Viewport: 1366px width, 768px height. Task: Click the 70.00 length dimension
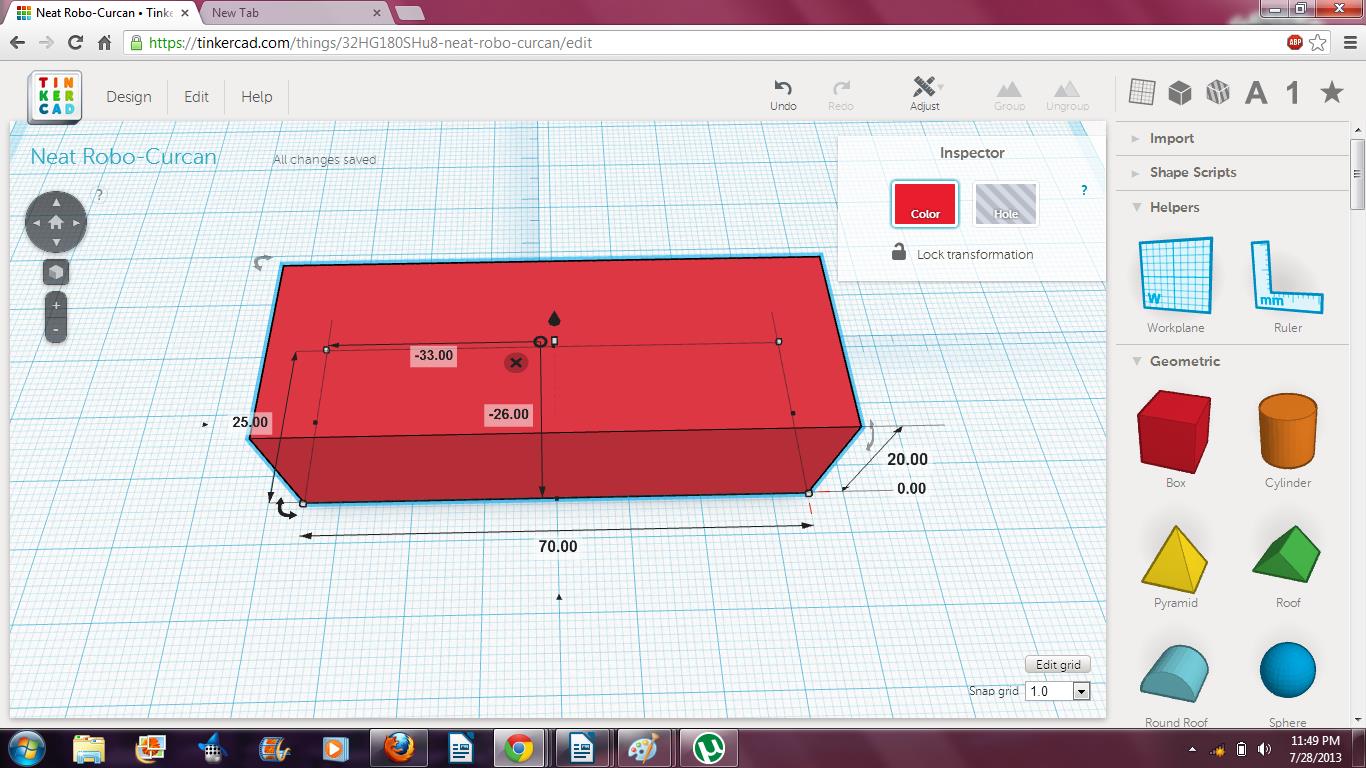click(x=557, y=546)
